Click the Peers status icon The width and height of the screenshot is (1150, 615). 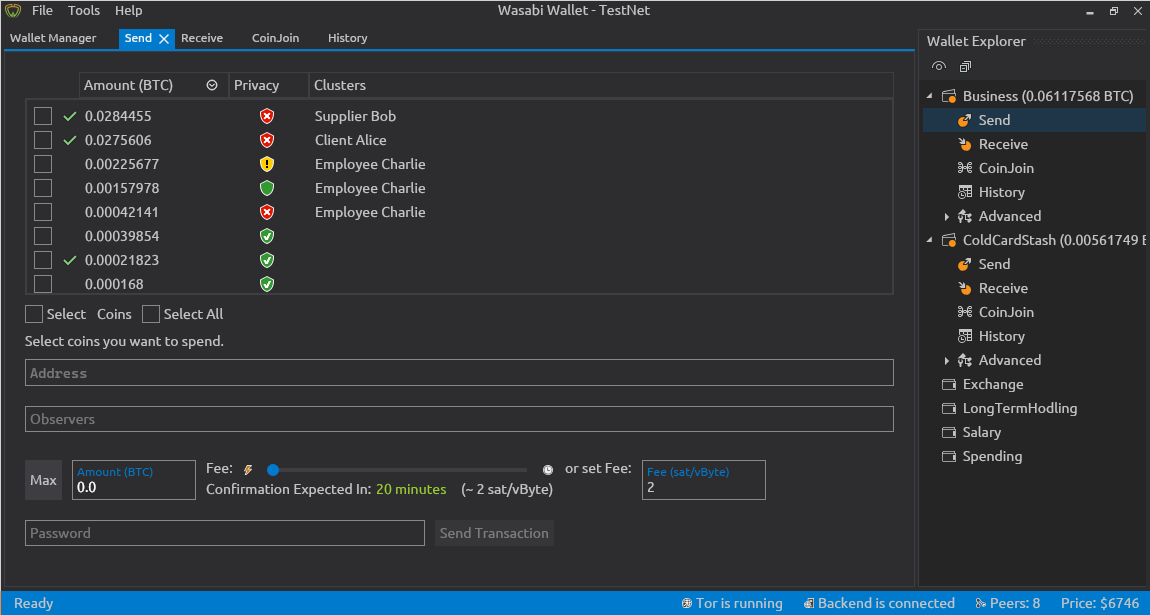[x=981, y=603]
